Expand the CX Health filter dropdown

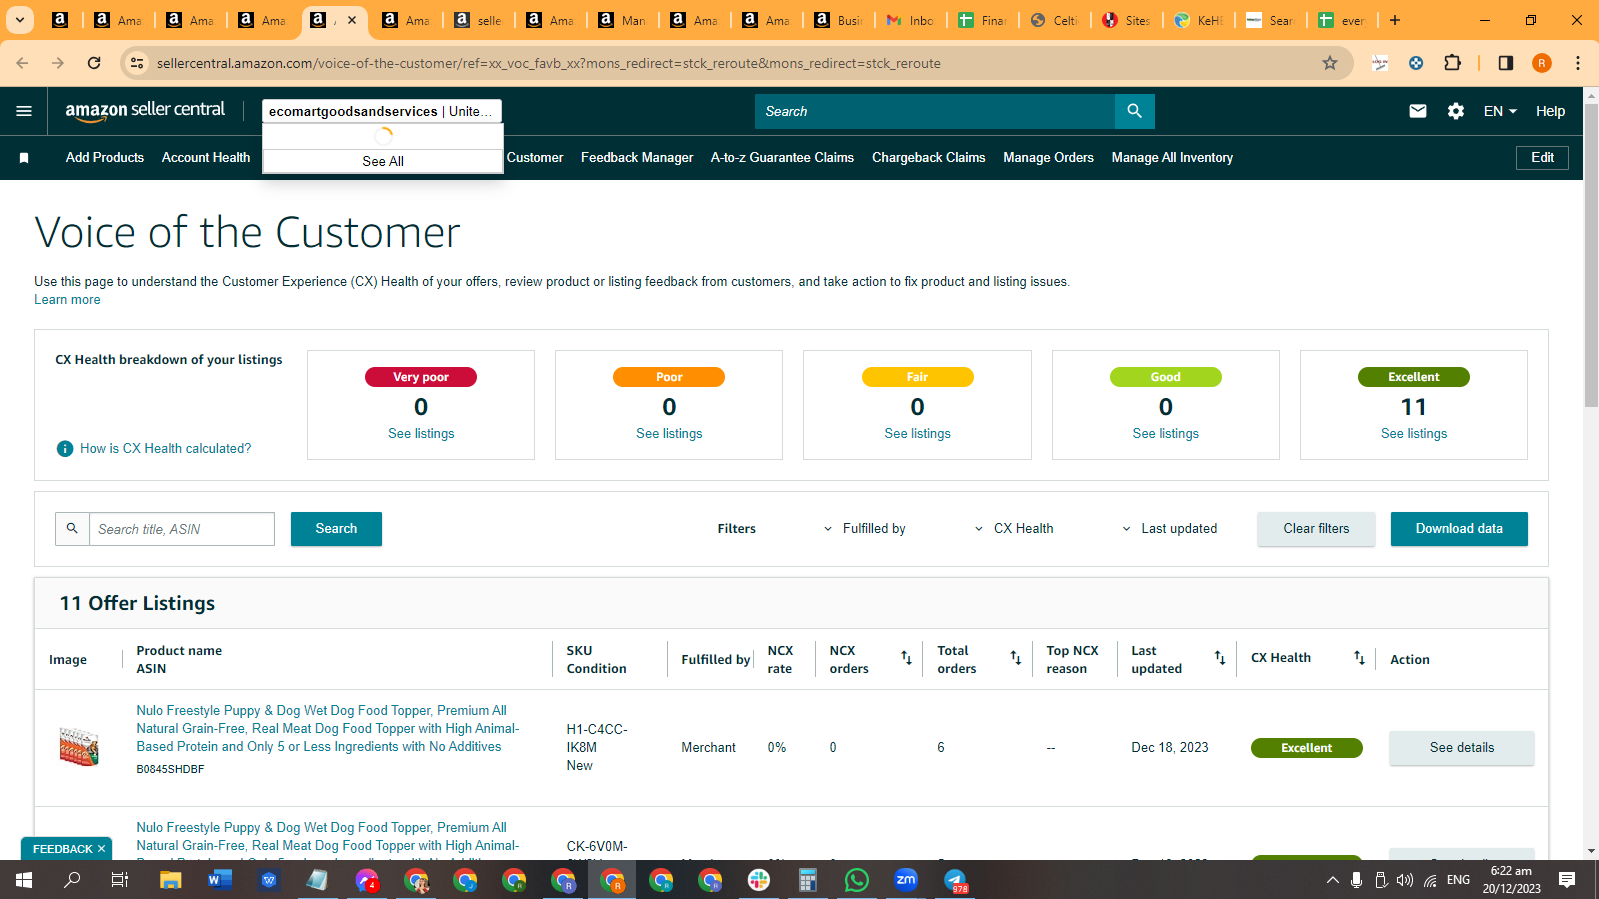click(1013, 529)
